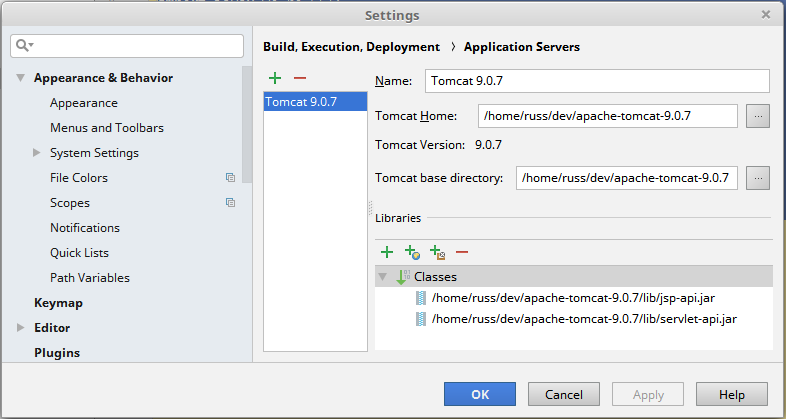
Task: Click the jsp-api.jar file icon
Action: [421, 298]
